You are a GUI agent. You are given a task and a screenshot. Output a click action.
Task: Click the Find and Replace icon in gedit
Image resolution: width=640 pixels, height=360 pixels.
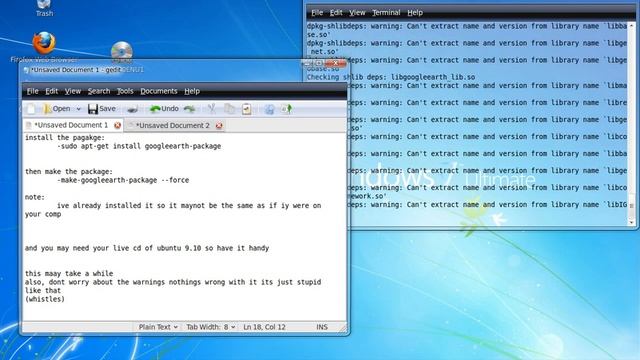point(287,109)
